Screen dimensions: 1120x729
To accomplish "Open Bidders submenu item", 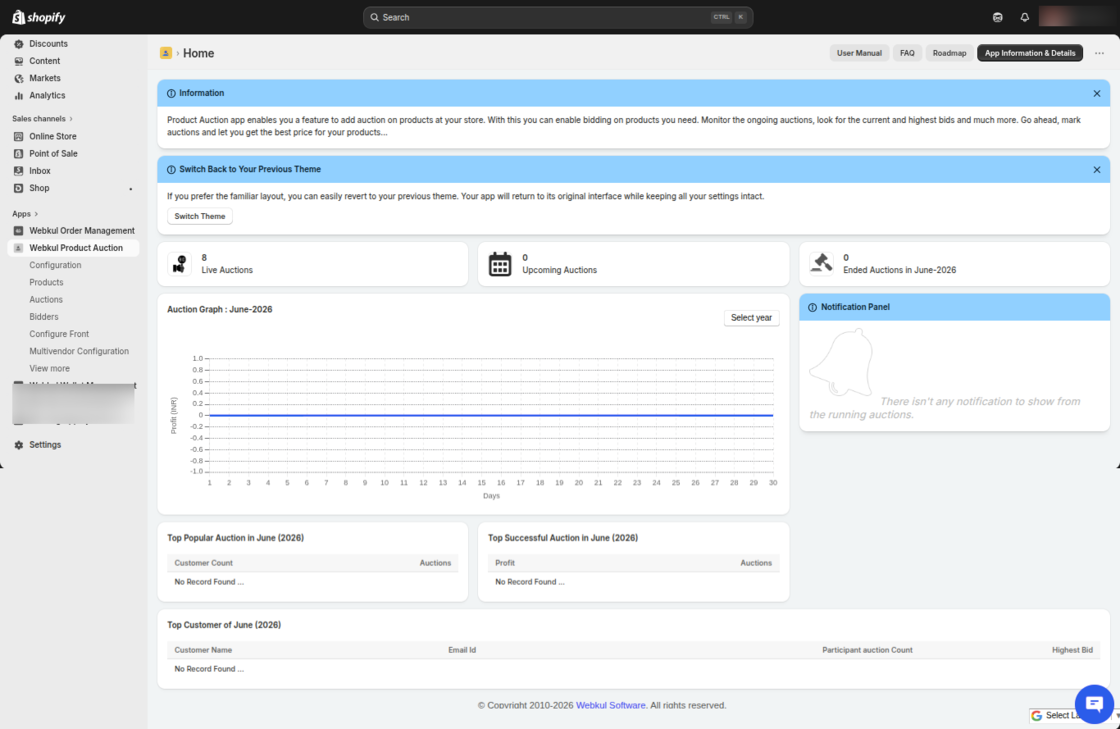I will coord(44,316).
